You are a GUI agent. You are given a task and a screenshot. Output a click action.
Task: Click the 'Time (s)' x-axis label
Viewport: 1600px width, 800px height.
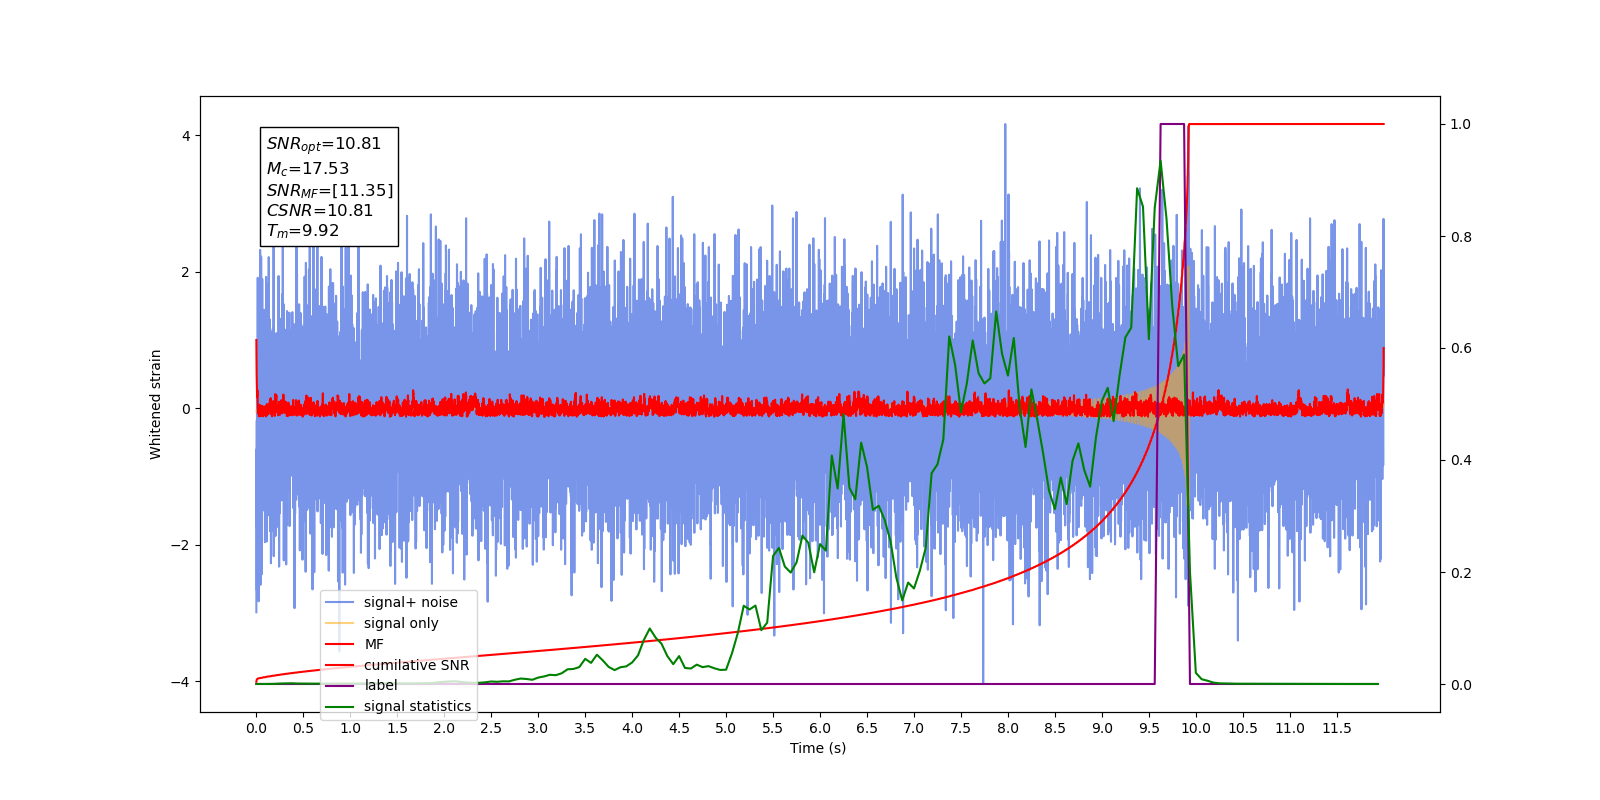818,748
